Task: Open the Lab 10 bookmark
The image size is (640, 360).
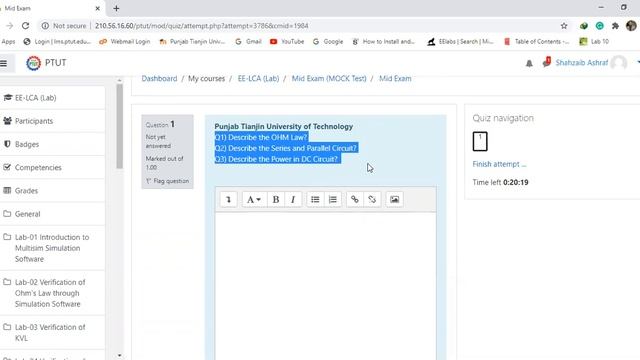Action: tap(594, 42)
